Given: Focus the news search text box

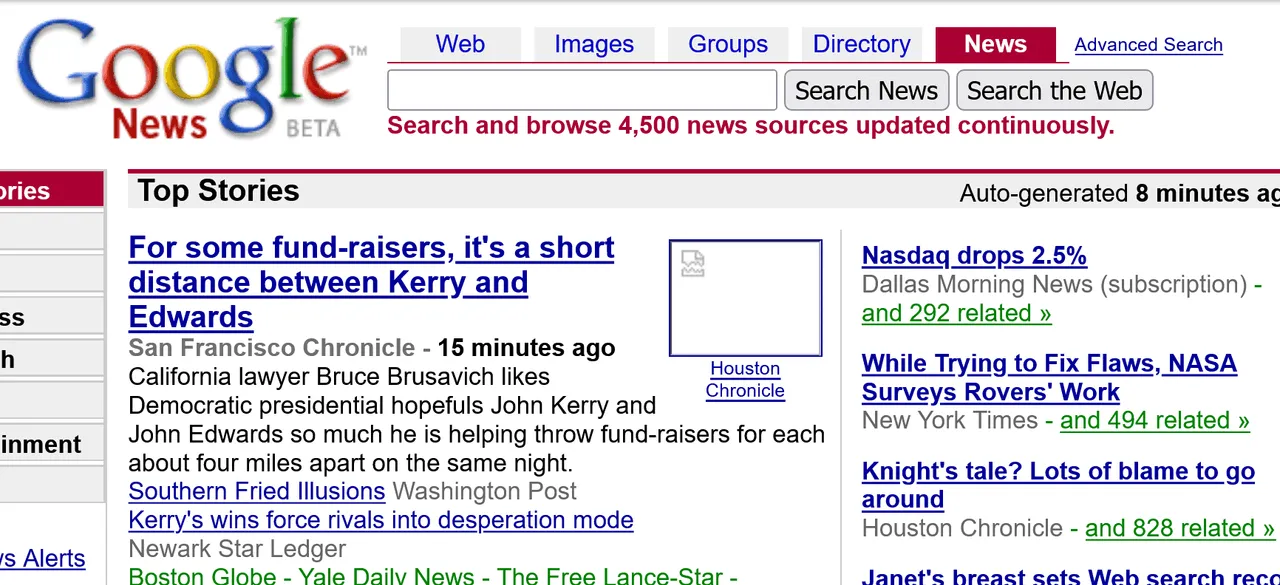Looking at the screenshot, I should (582, 90).
